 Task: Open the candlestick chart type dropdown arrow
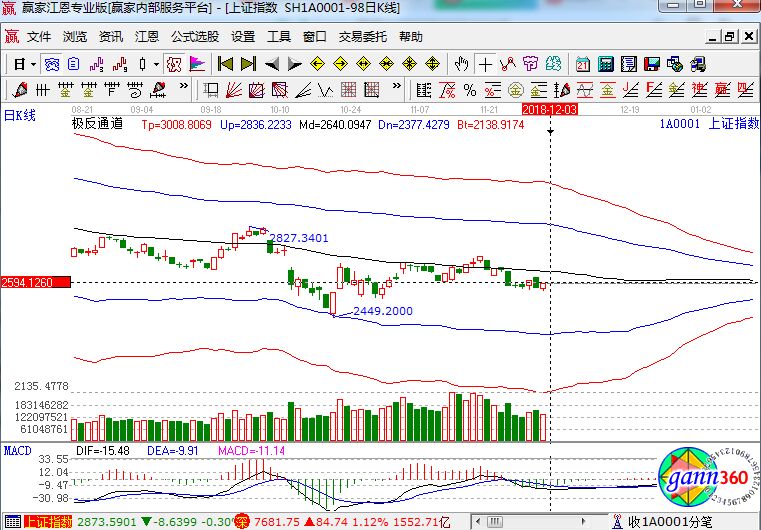point(155,64)
